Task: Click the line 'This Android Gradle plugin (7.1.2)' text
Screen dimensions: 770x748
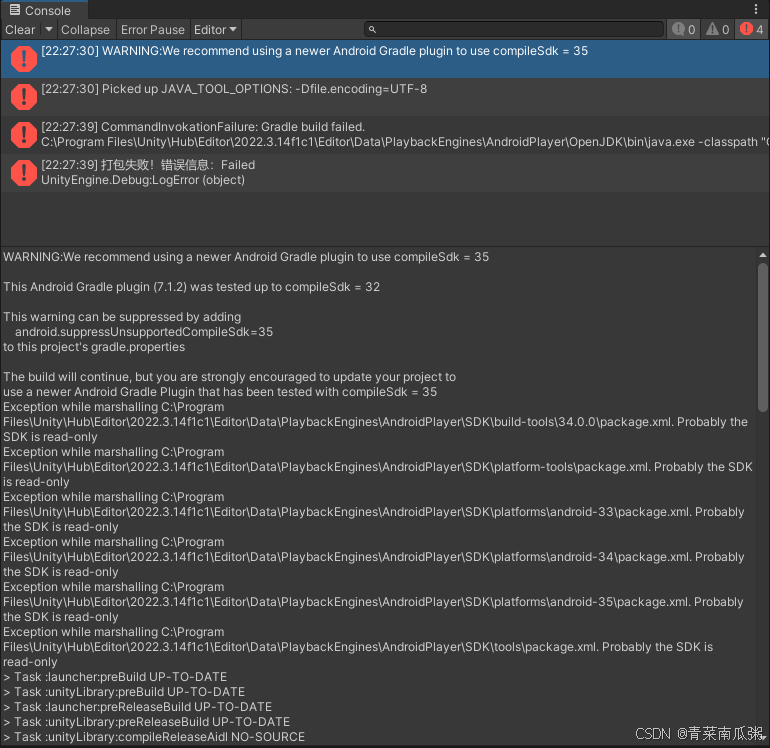Action: (x=192, y=287)
